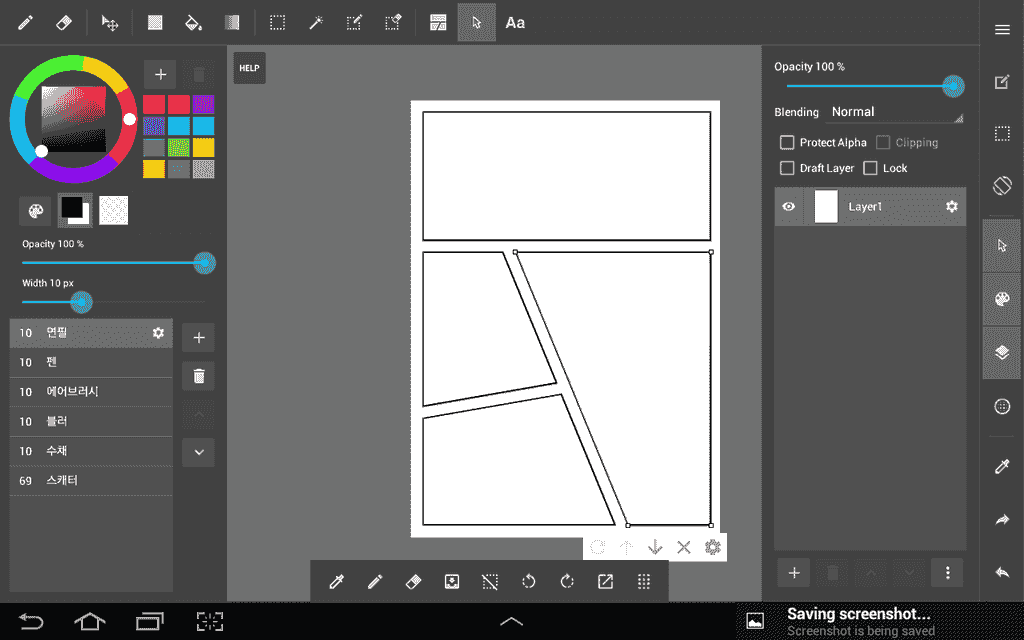This screenshot has height=640, width=1024.
Task: Select the Eraser tool in the top toolbar
Action: click(x=63, y=22)
